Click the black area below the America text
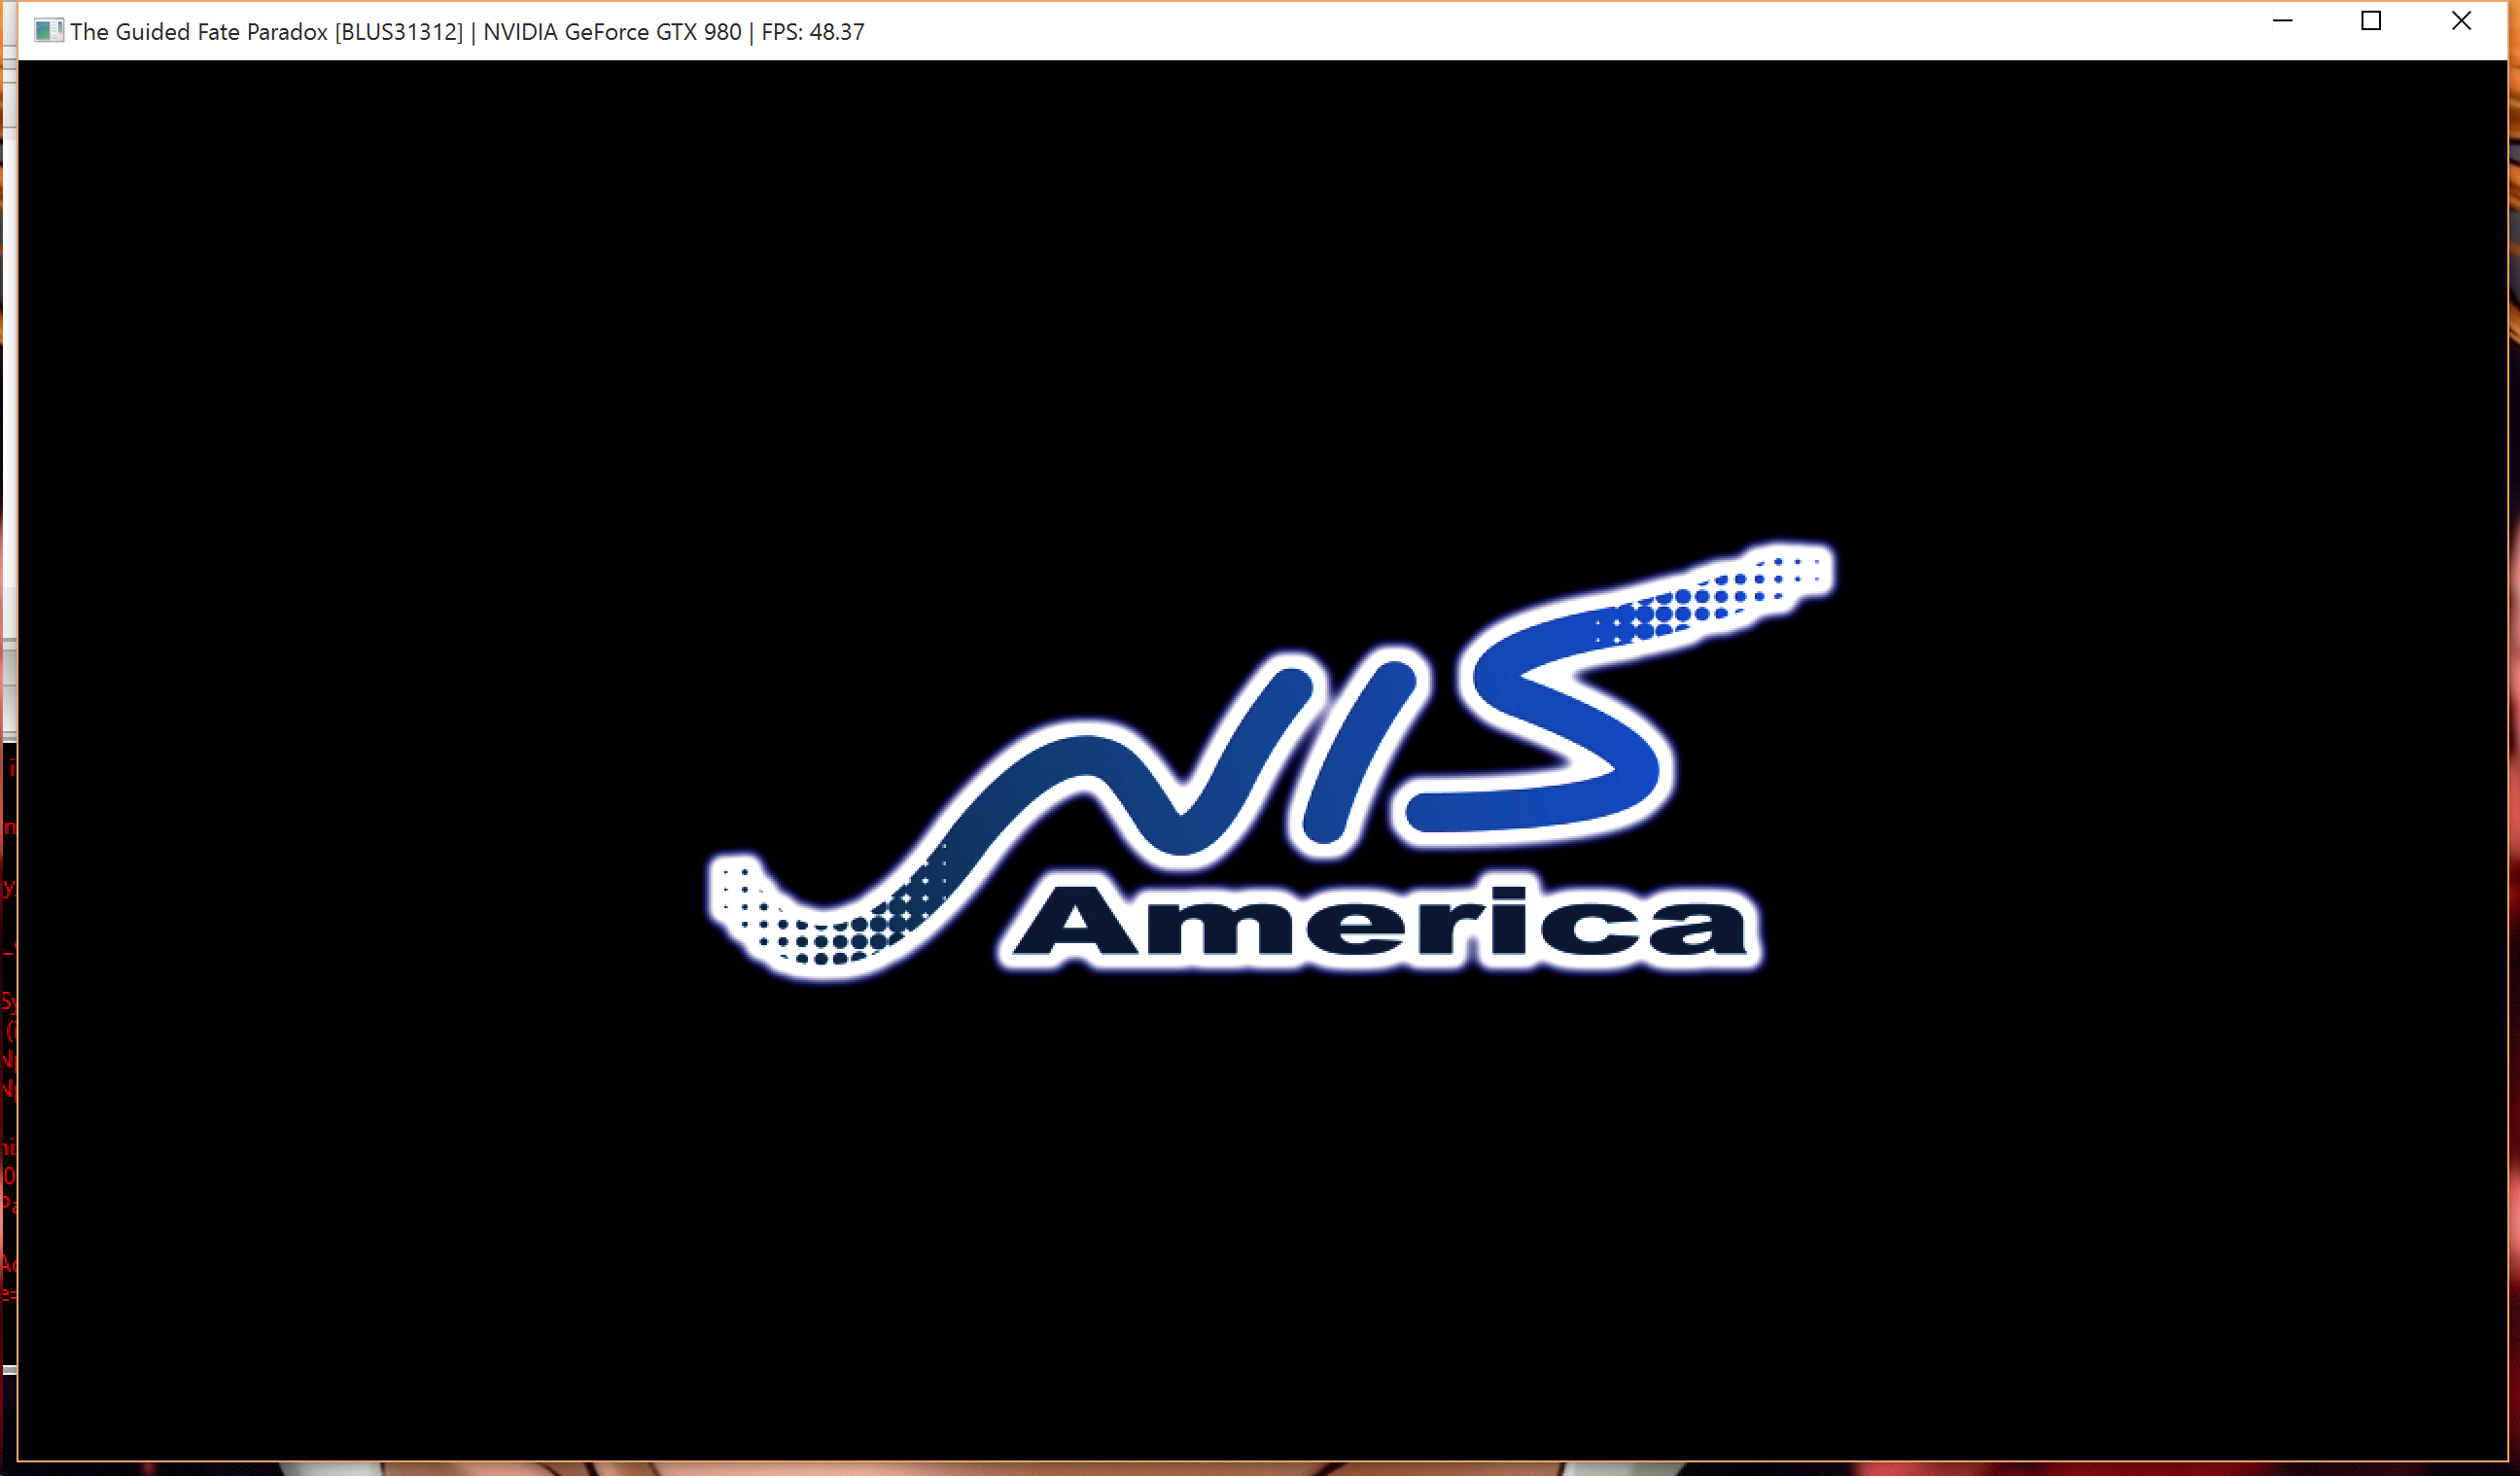This screenshot has height=1476, width=2520. [x=1260, y=1200]
